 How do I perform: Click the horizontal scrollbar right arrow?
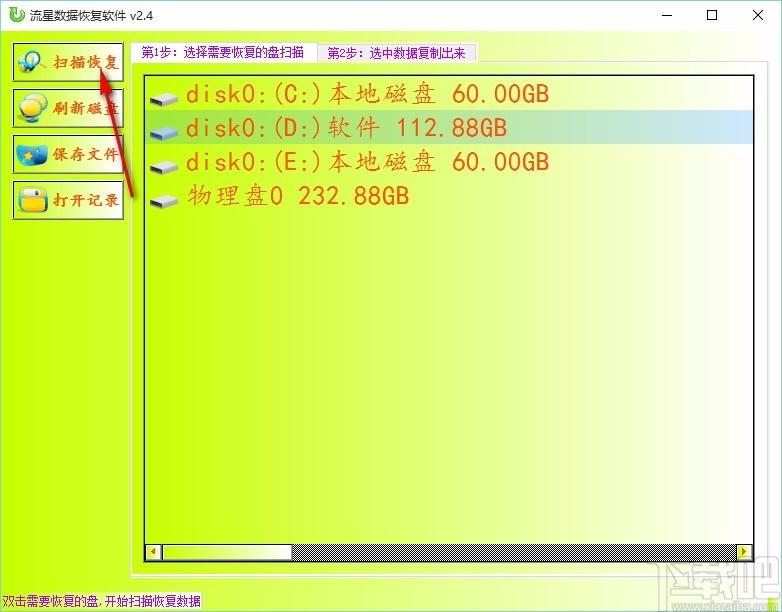click(744, 552)
